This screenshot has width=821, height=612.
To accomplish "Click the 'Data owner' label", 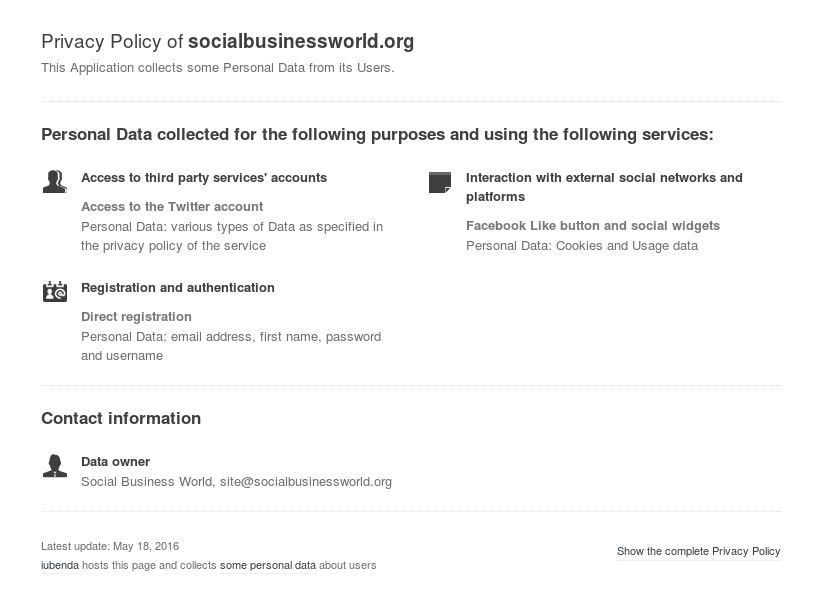I will [x=115, y=462].
